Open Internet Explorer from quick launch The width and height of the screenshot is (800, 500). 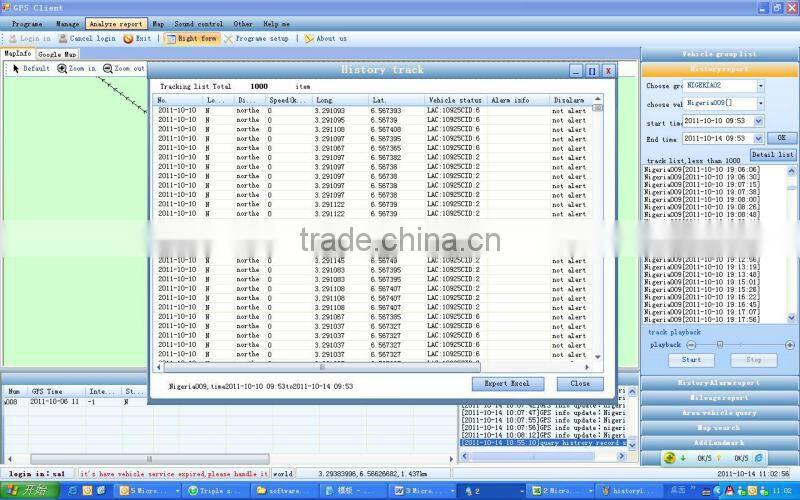pyautogui.click(x=73, y=491)
